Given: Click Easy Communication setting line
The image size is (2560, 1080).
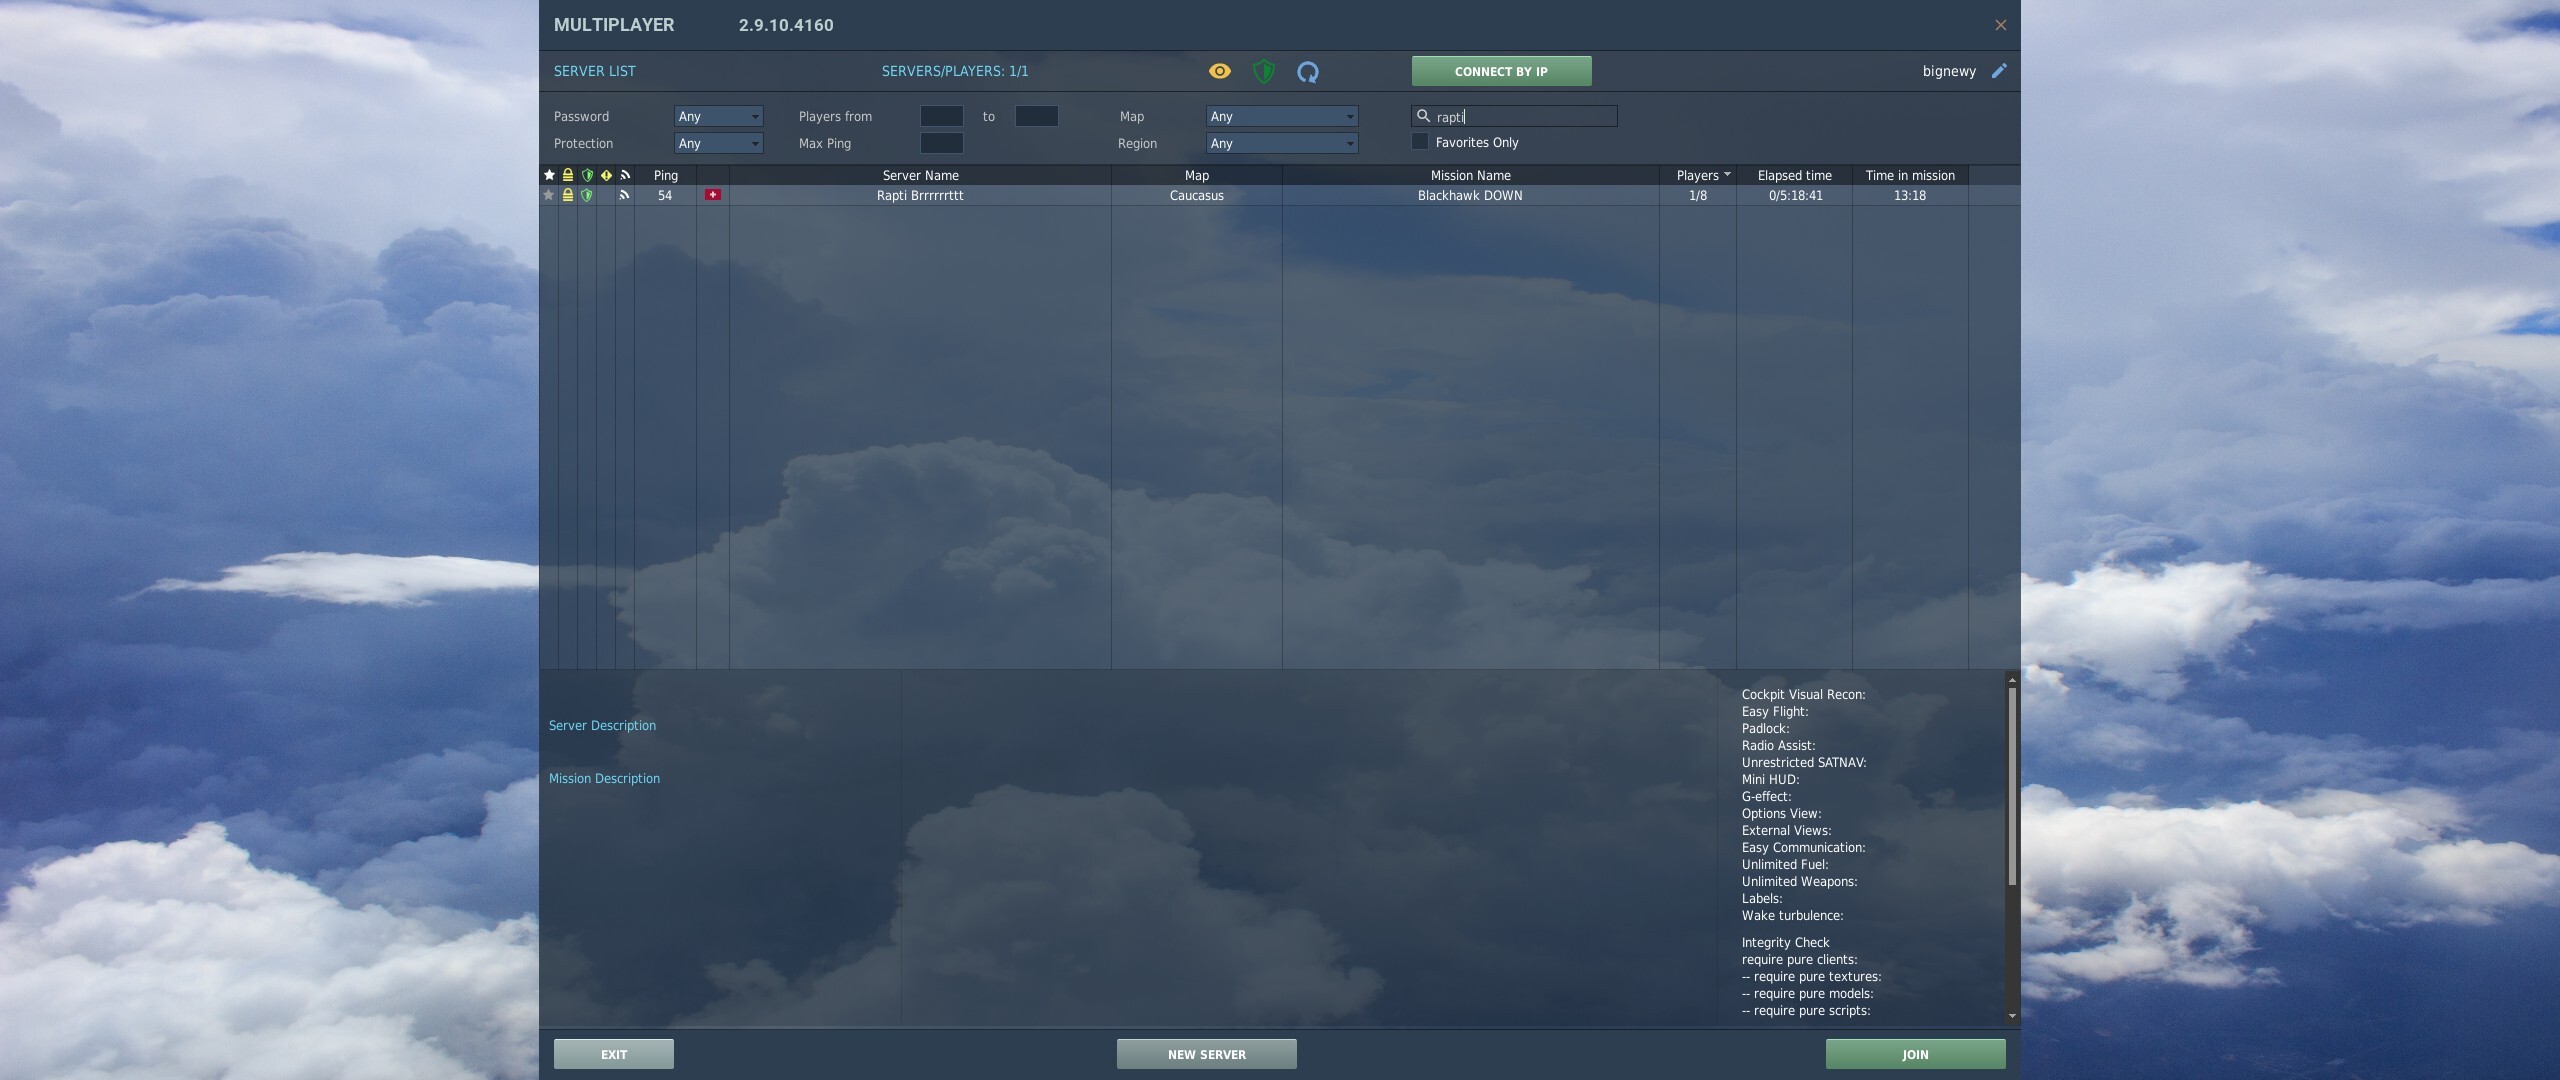Looking at the screenshot, I should 1803,847.
